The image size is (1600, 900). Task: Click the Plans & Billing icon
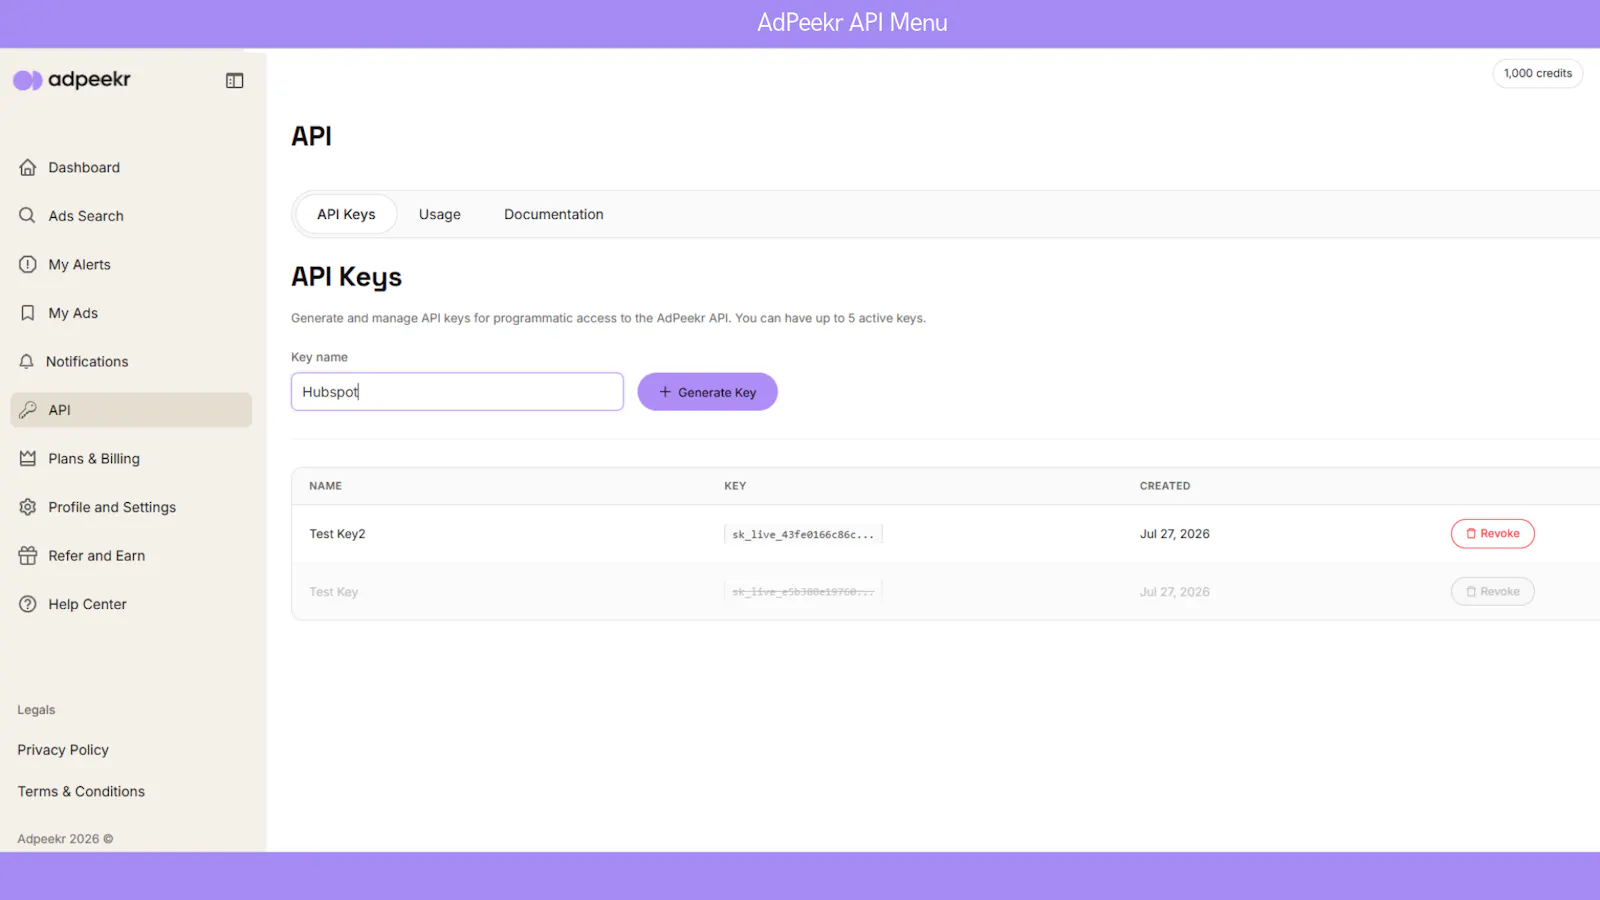[x=28, y=458]
